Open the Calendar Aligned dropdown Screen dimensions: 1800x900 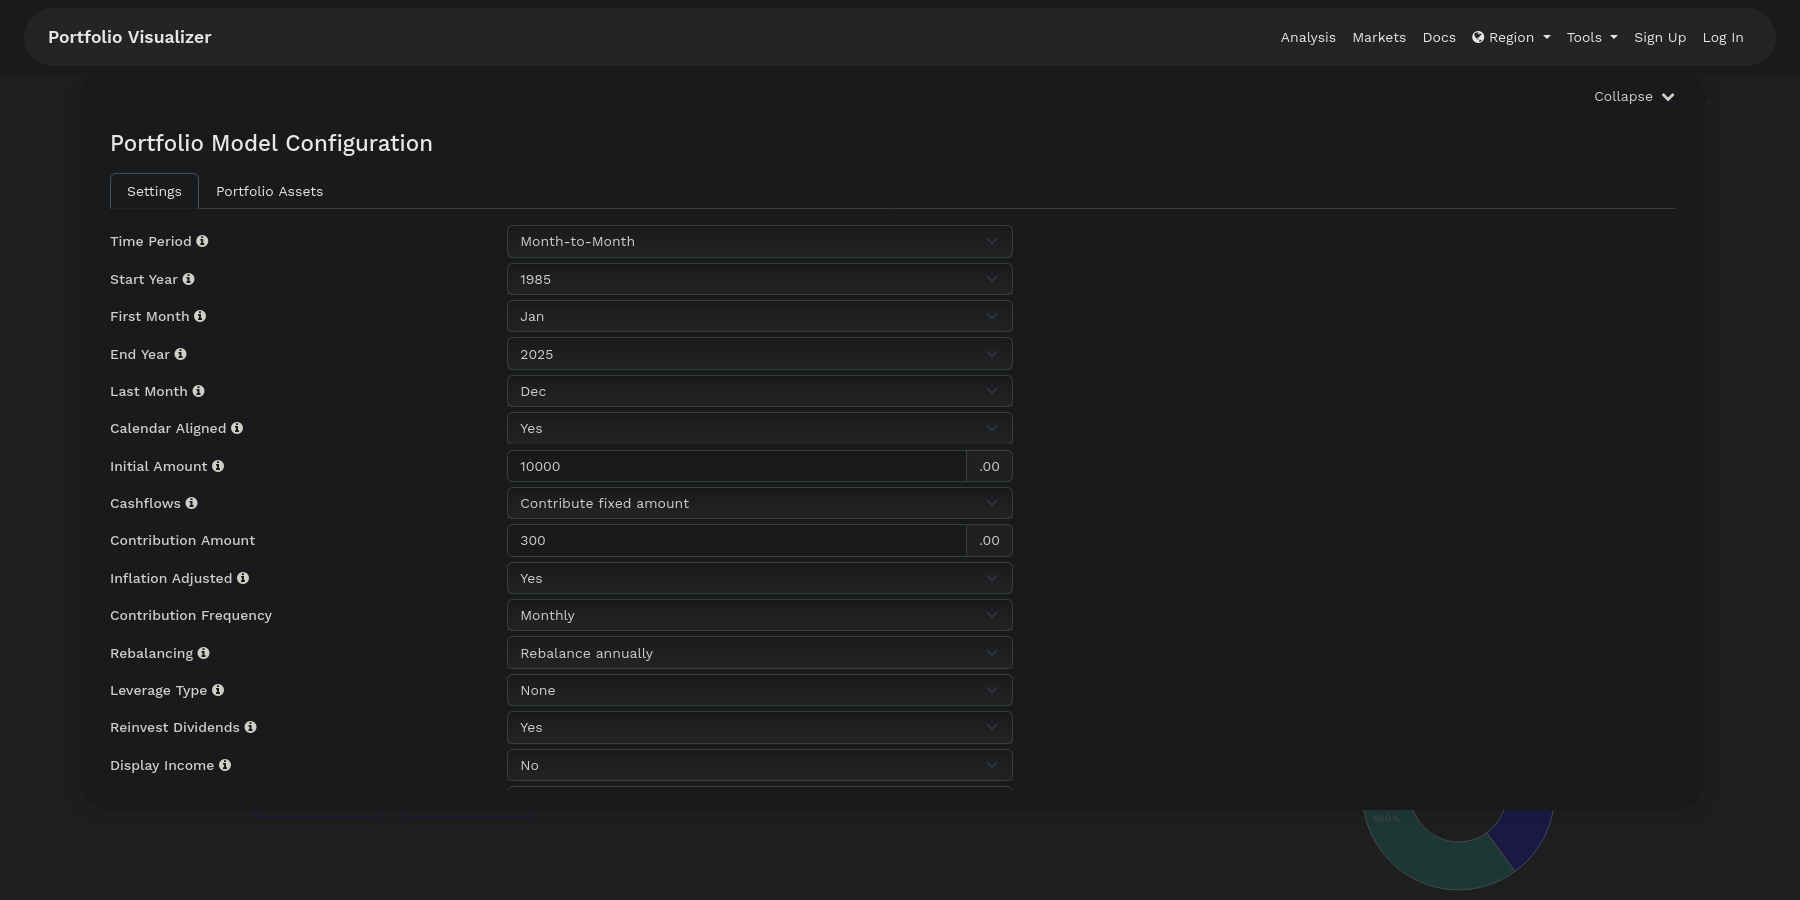click(x=760, y=428)
